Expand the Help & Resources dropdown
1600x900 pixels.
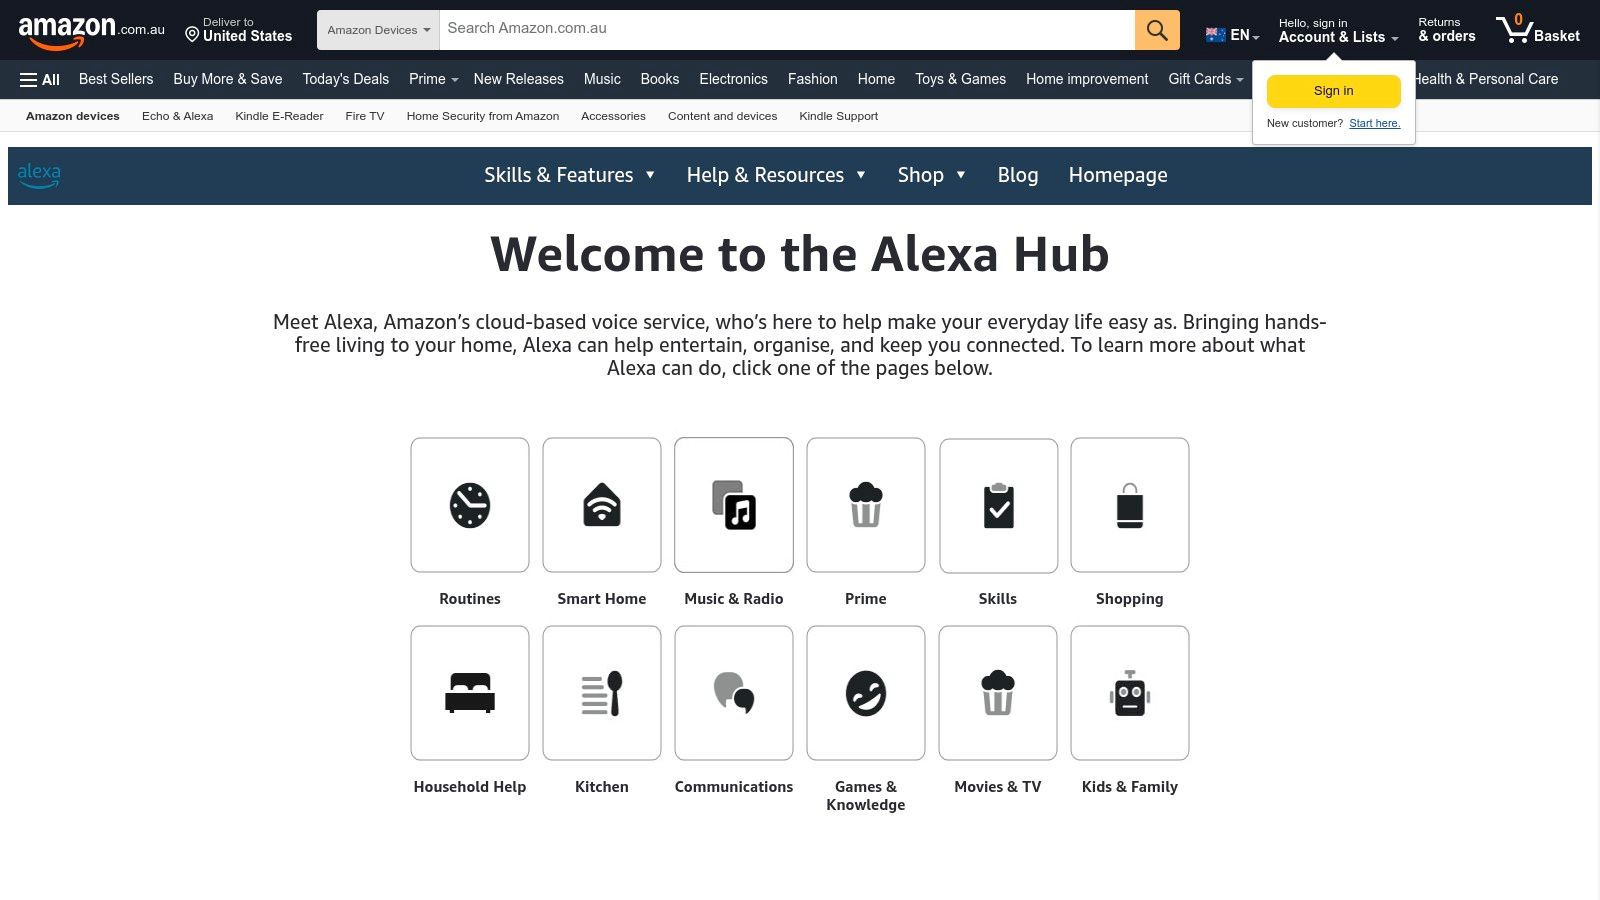click(x=777, y=175)
